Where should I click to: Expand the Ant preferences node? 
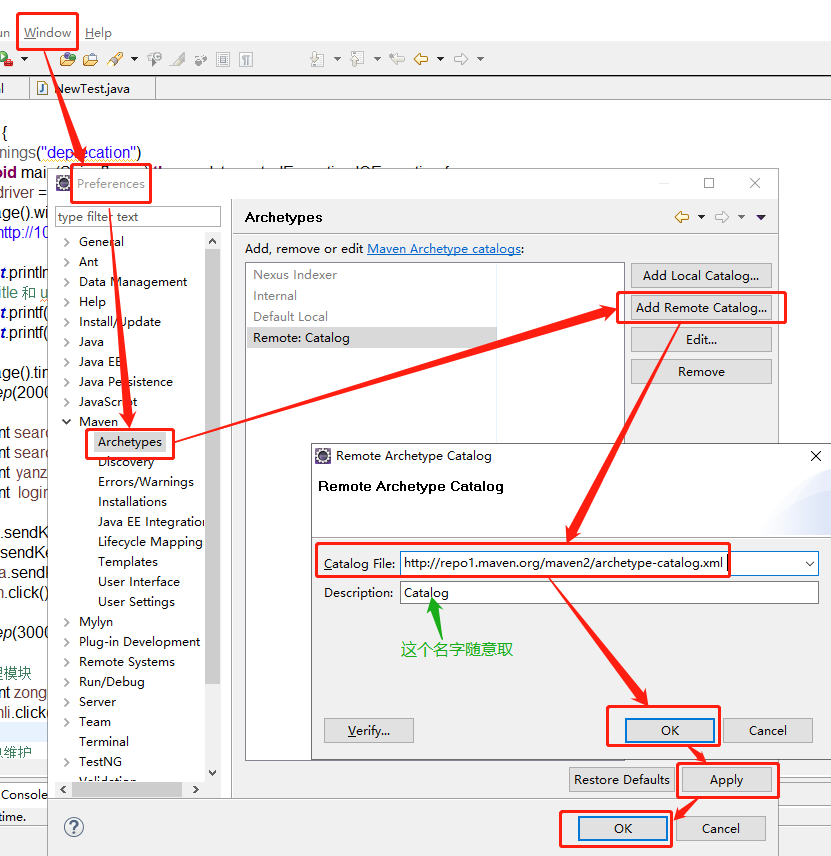click(x=67, y=262)
